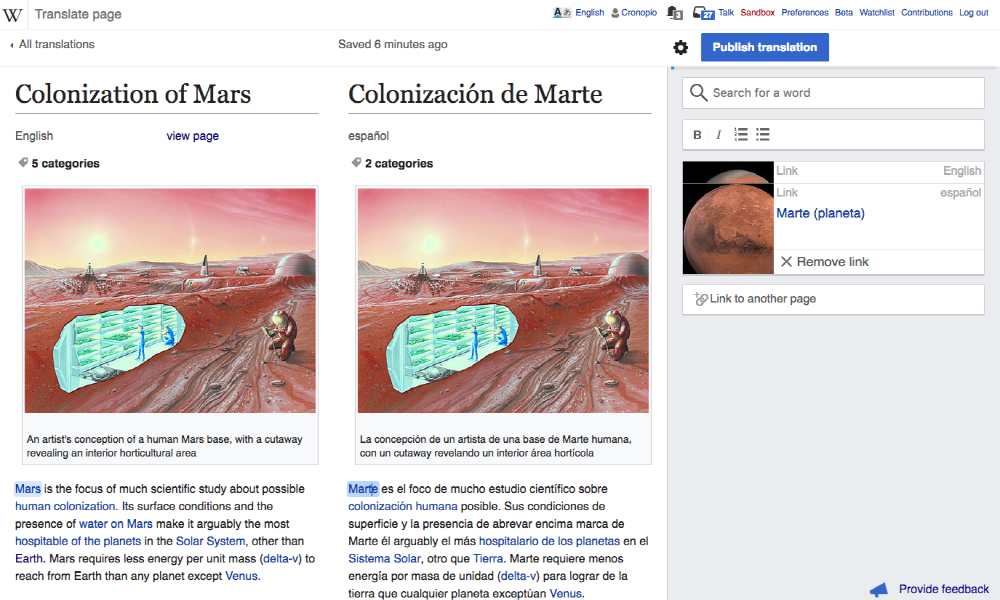Screen dimensions: 1000x600
Task: Click Publish translation button
Action: 764,48
